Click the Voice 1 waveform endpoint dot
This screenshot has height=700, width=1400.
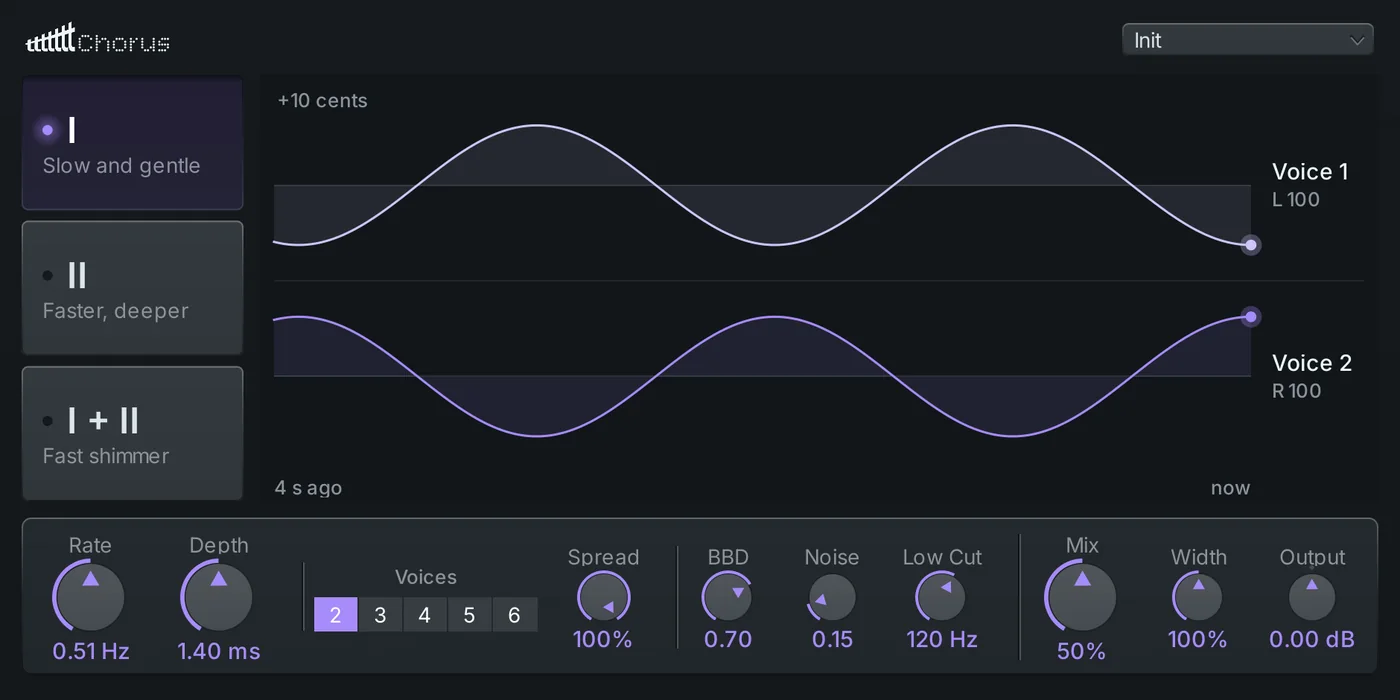tap(1250, 245)
